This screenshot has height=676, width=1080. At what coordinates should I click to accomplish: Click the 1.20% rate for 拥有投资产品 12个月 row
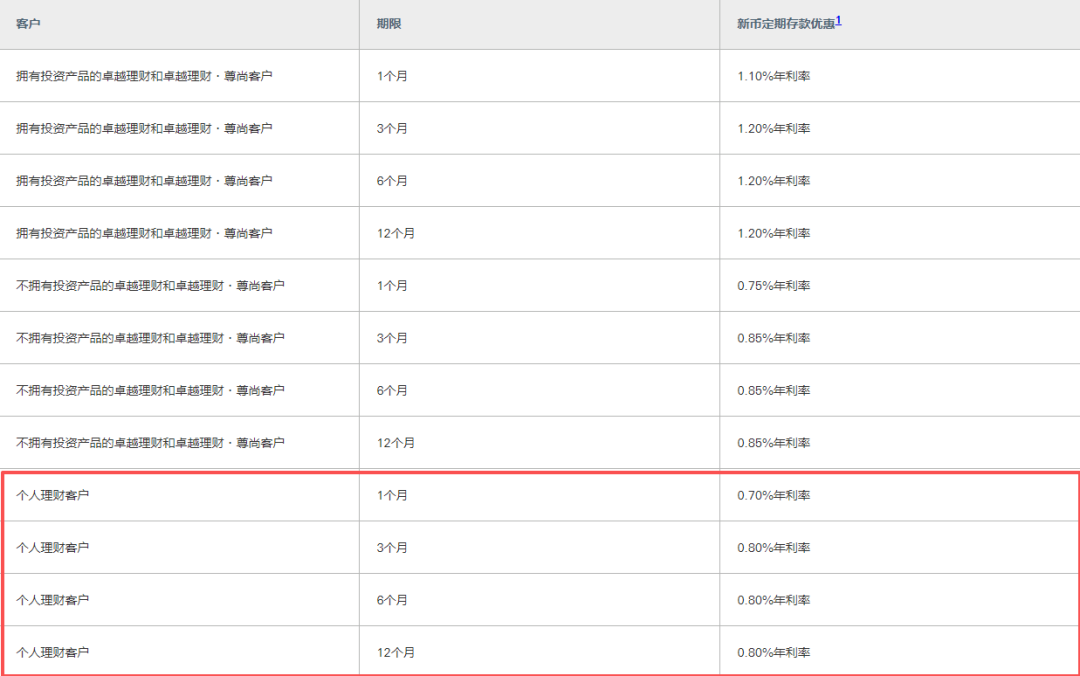click(773, 233)
